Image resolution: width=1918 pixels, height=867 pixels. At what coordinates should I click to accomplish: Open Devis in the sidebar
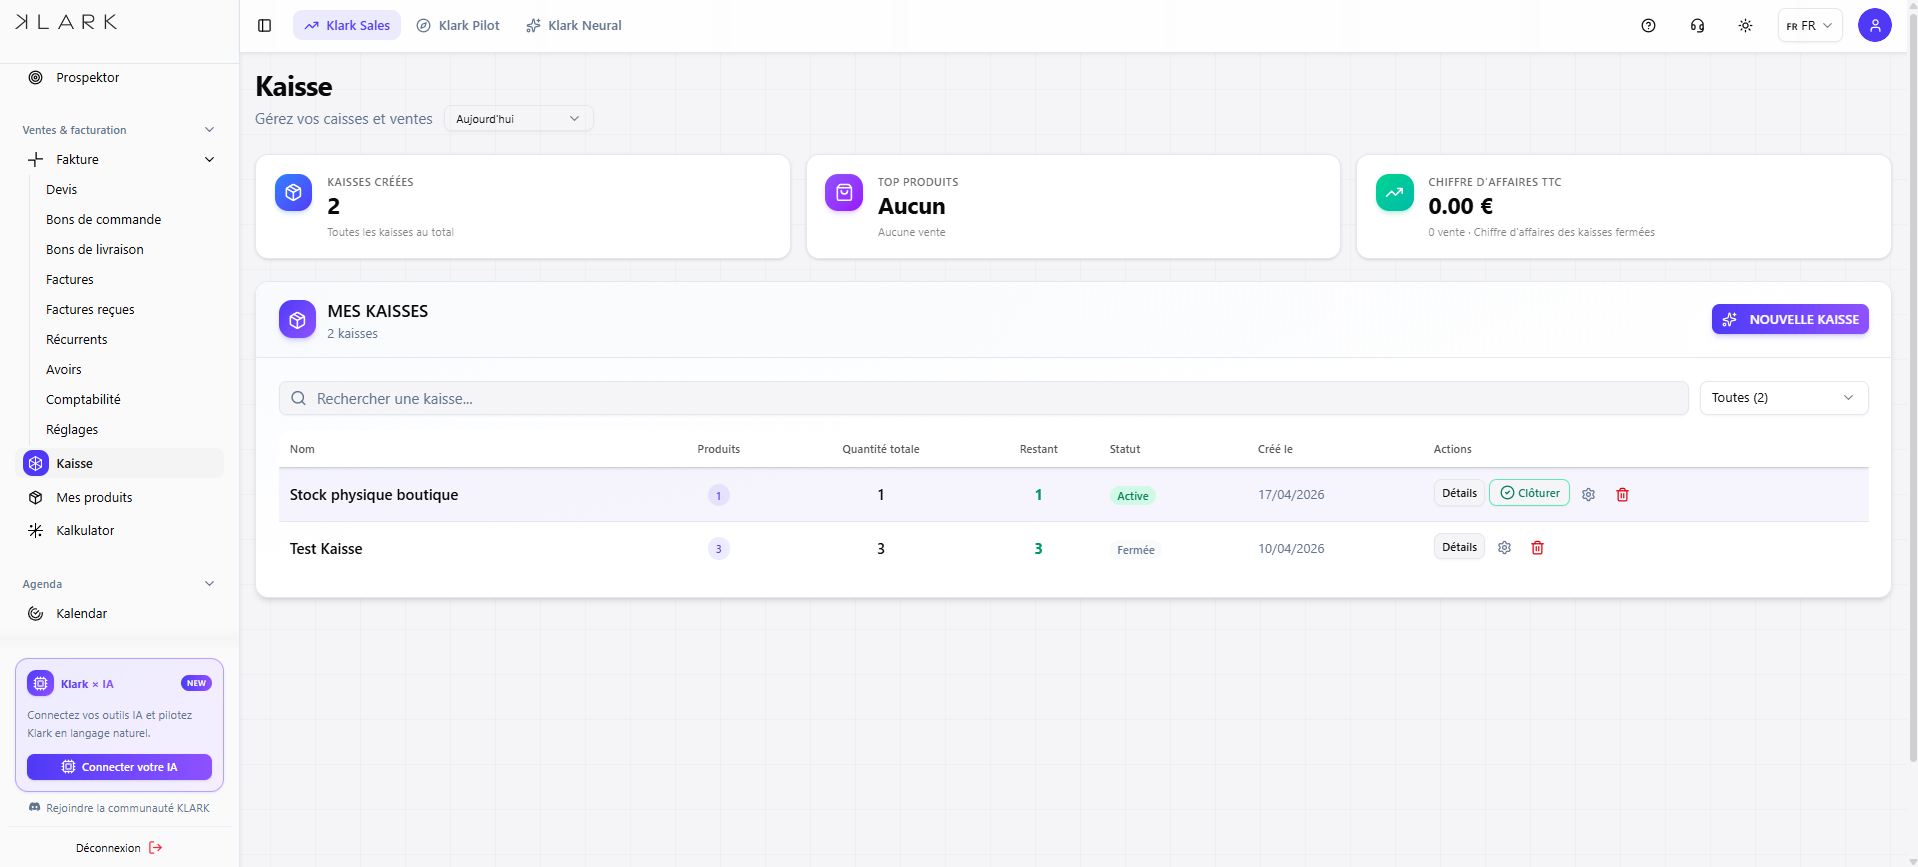pyautogui.click(x=62, y=190)
